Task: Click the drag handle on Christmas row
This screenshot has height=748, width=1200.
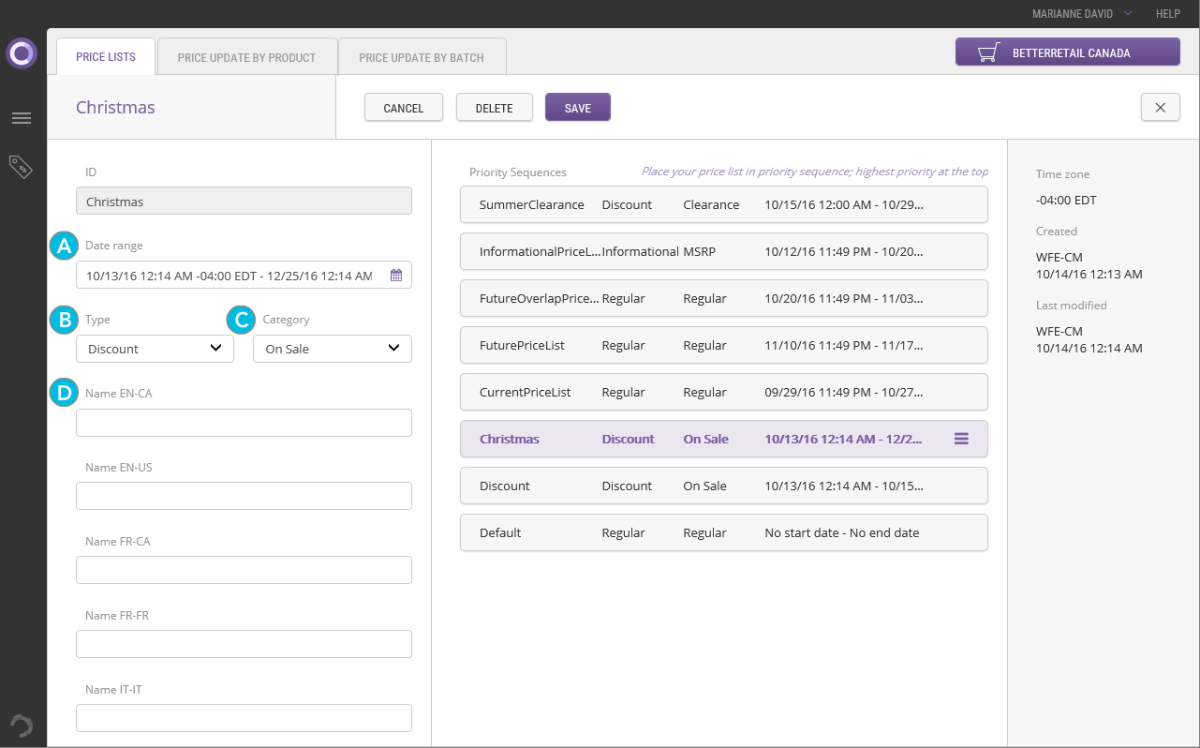Action: [961, 439]
